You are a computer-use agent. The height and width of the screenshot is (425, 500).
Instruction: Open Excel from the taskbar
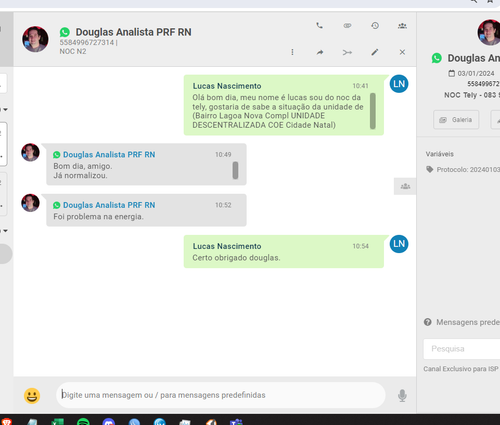[x=57, y=422]
